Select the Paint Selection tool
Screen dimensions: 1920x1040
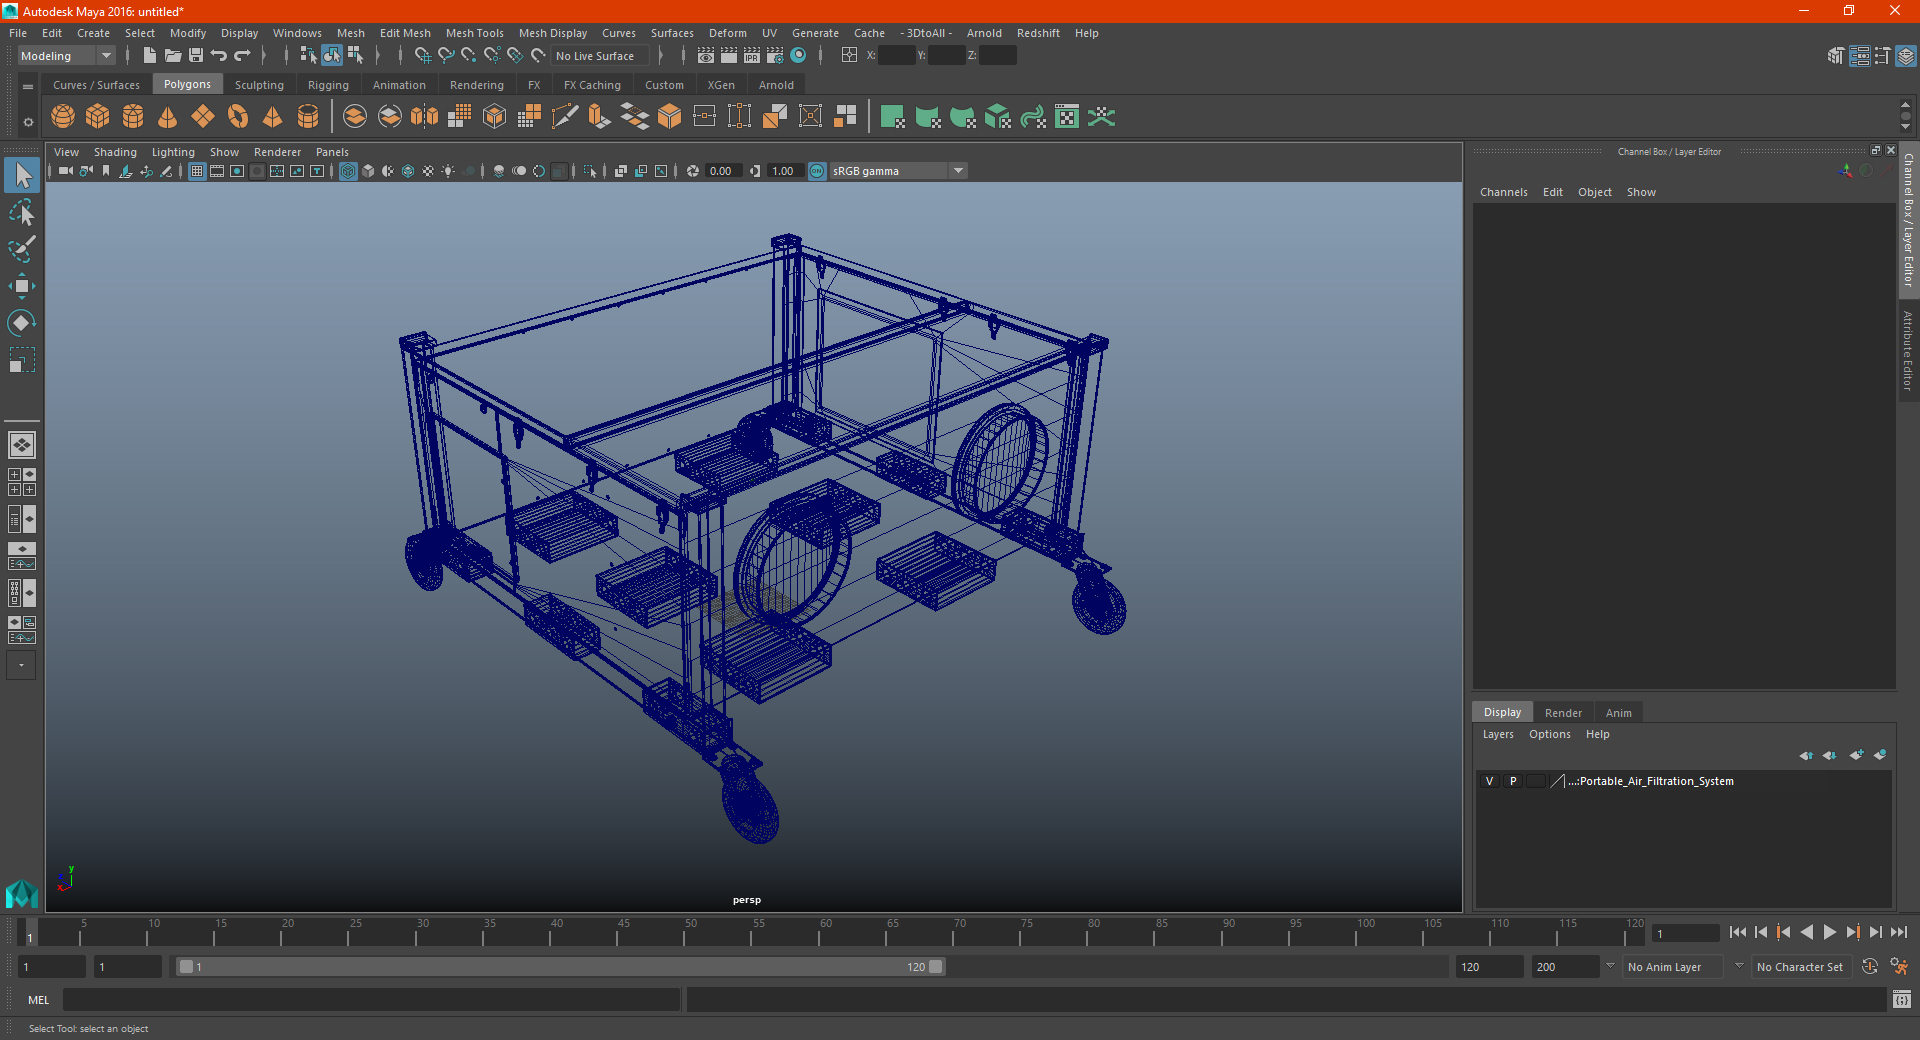click(x=21, y=249)
